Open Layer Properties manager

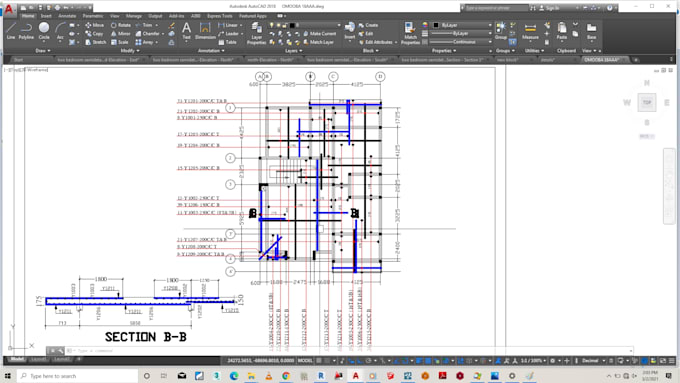pyautogui.click(x=256, y=34)
